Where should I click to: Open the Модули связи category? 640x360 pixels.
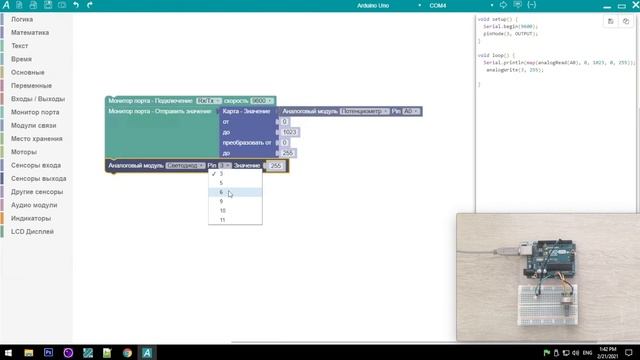(x=33, y=125)
